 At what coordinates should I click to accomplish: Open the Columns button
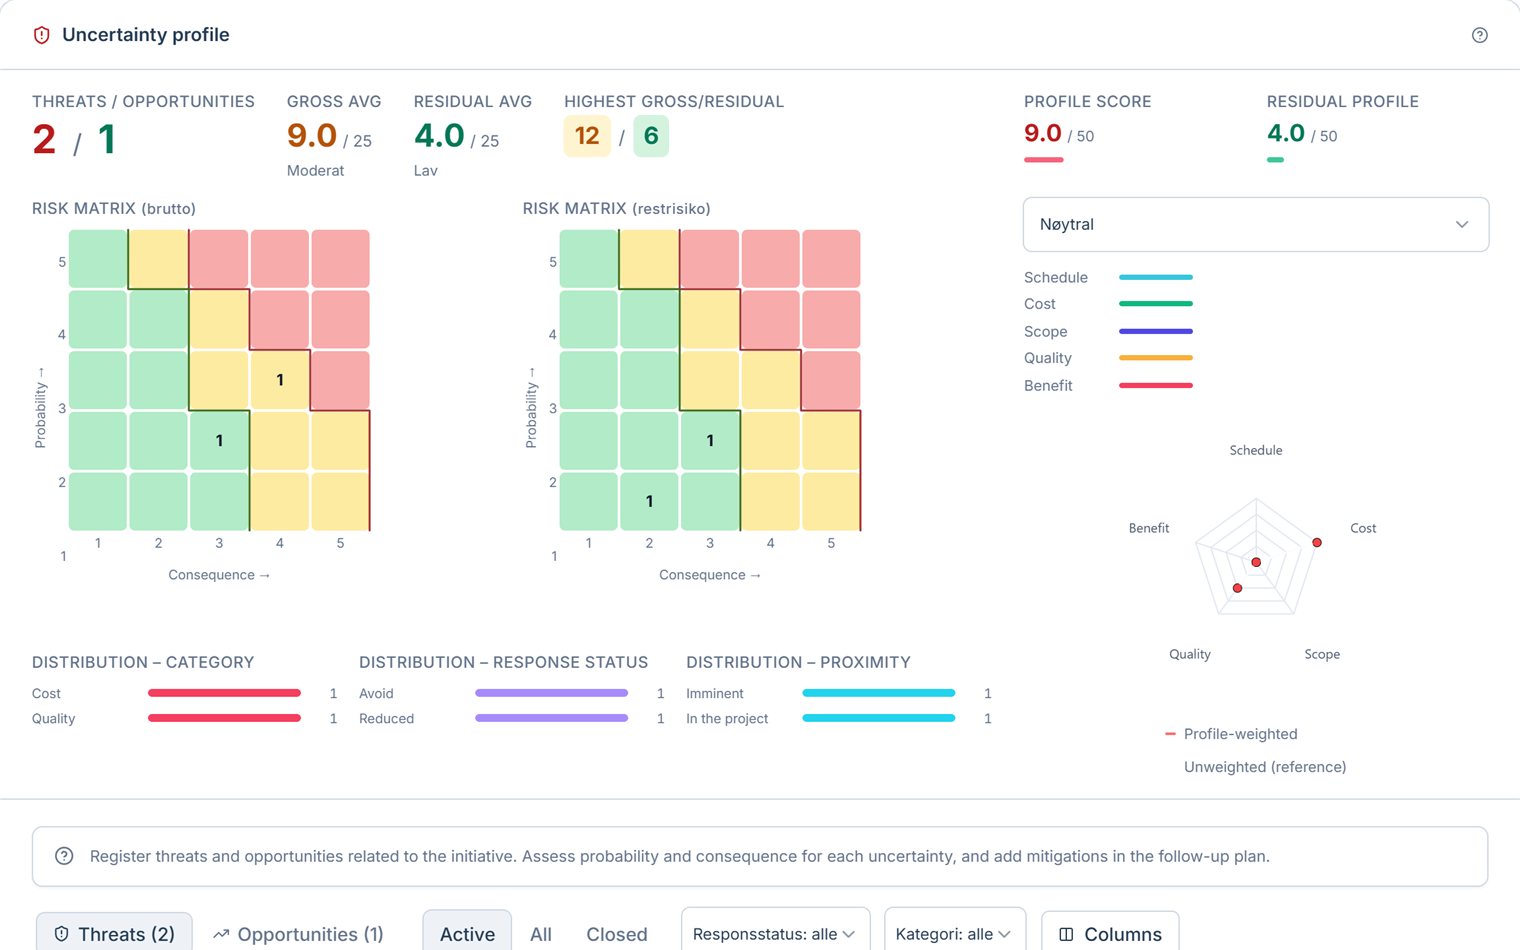(x=1110, y=934)
